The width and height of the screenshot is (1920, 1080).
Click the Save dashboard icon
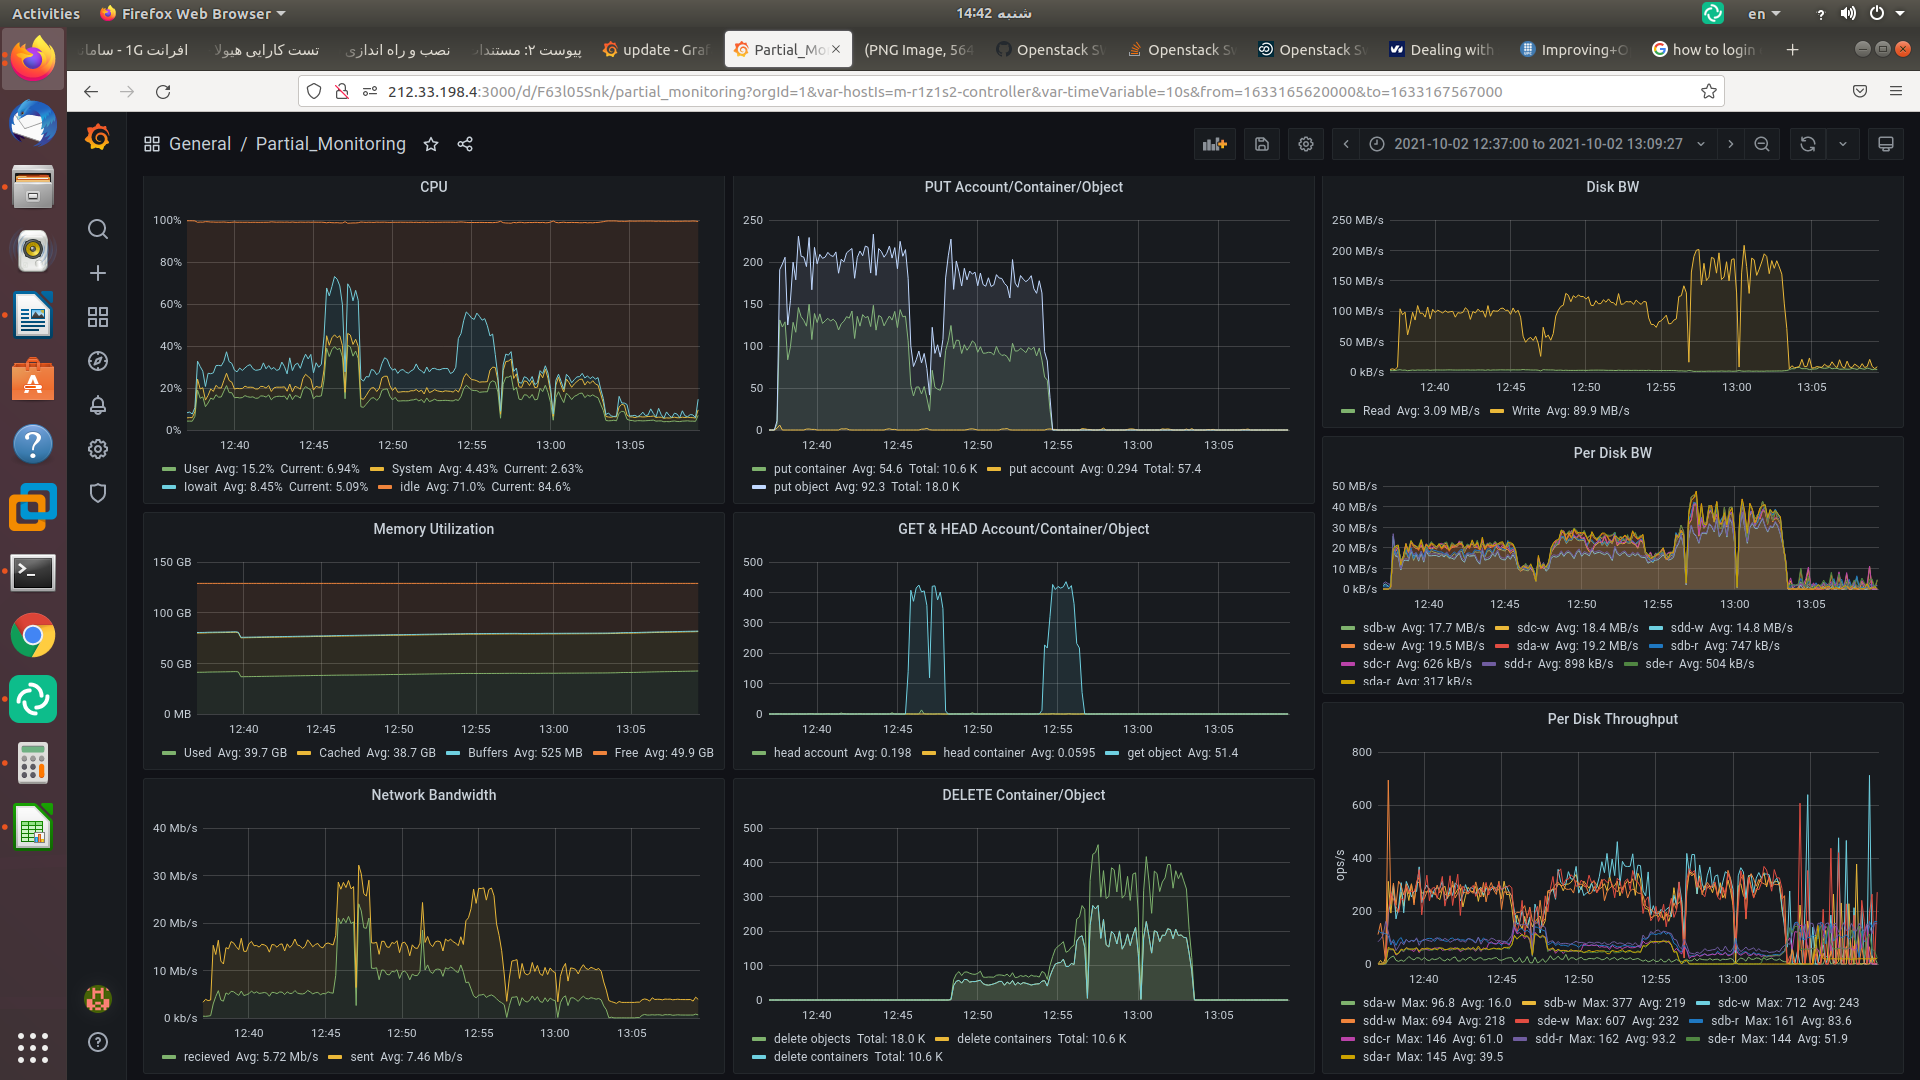pos(1261,144)
